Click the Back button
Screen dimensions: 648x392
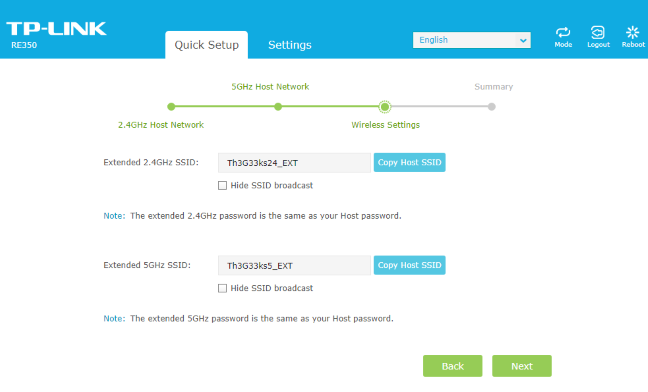coord(453,366)
